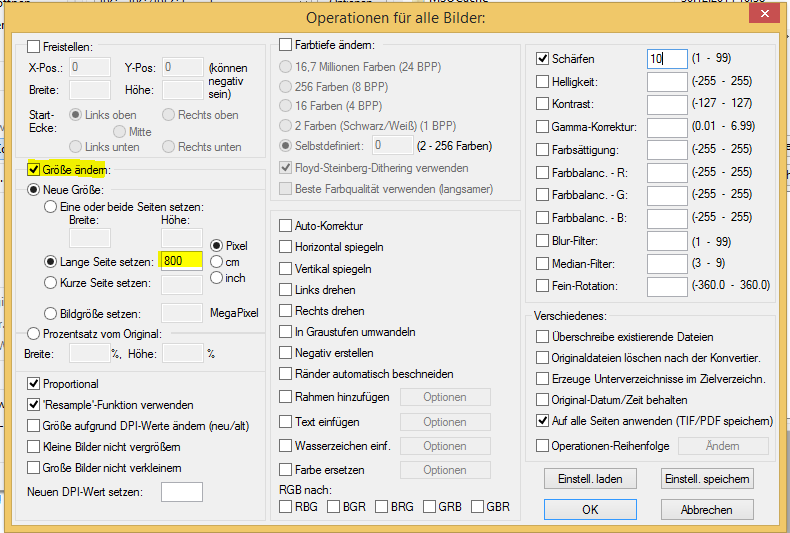Enable Farbtiefe ändern checkbox
The height and width of the screenshot is (533, 790).
pyautogui.click(x=286, y=46)
